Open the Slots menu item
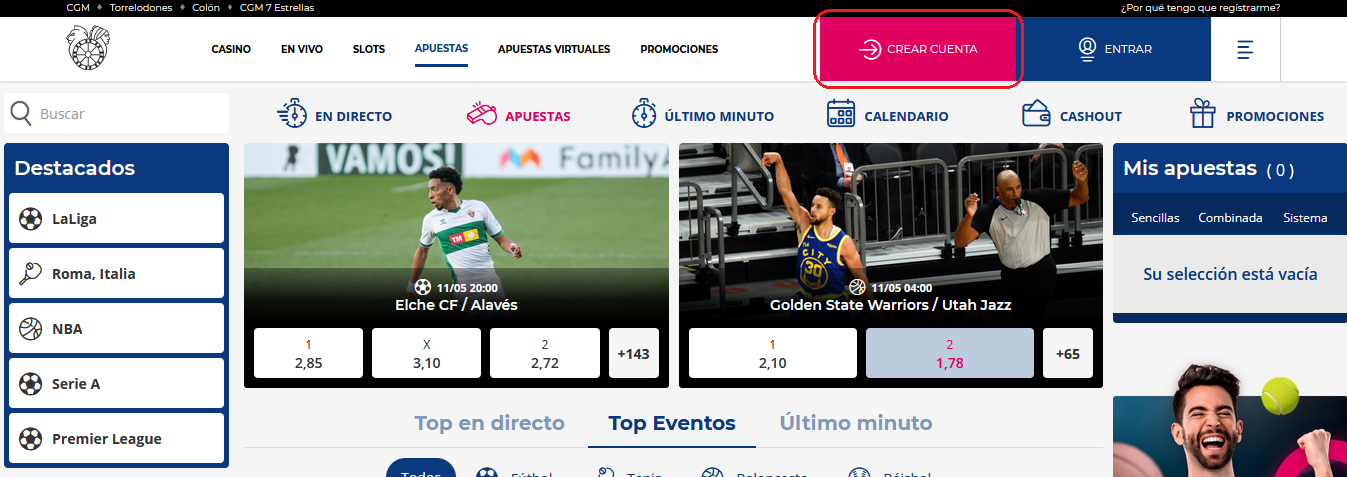The width and height of the screenshot is (1347, 477). click(x=369, y=49)
